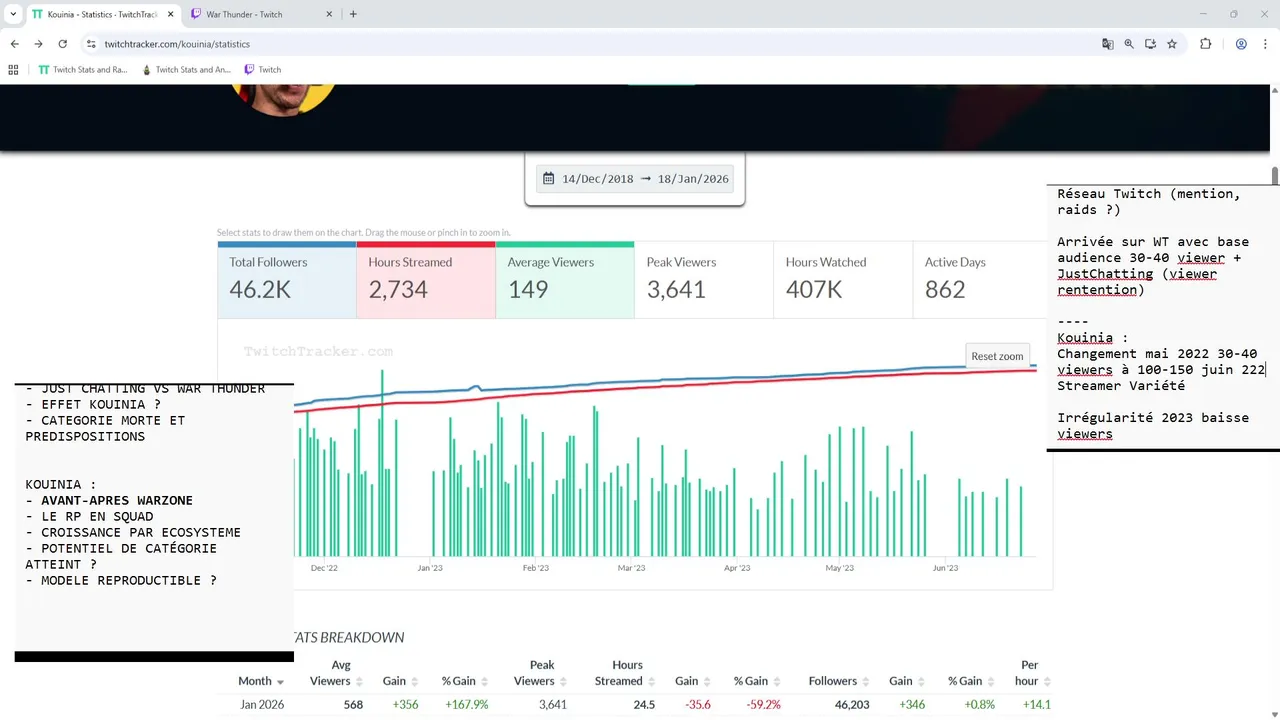Toggle Total Followers stat on chart
This screenshot has height=720, width=1280.
[x=287, y=280]
